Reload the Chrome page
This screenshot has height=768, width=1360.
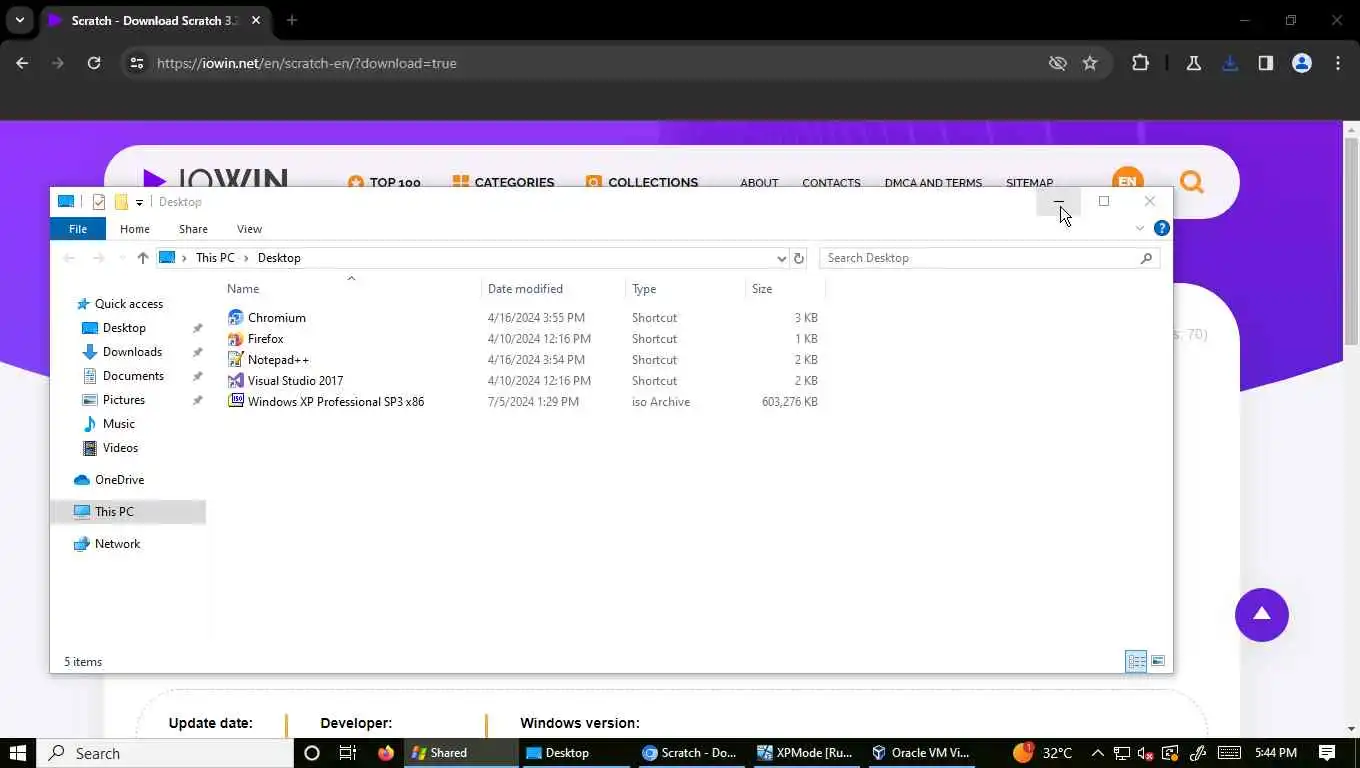94,63
